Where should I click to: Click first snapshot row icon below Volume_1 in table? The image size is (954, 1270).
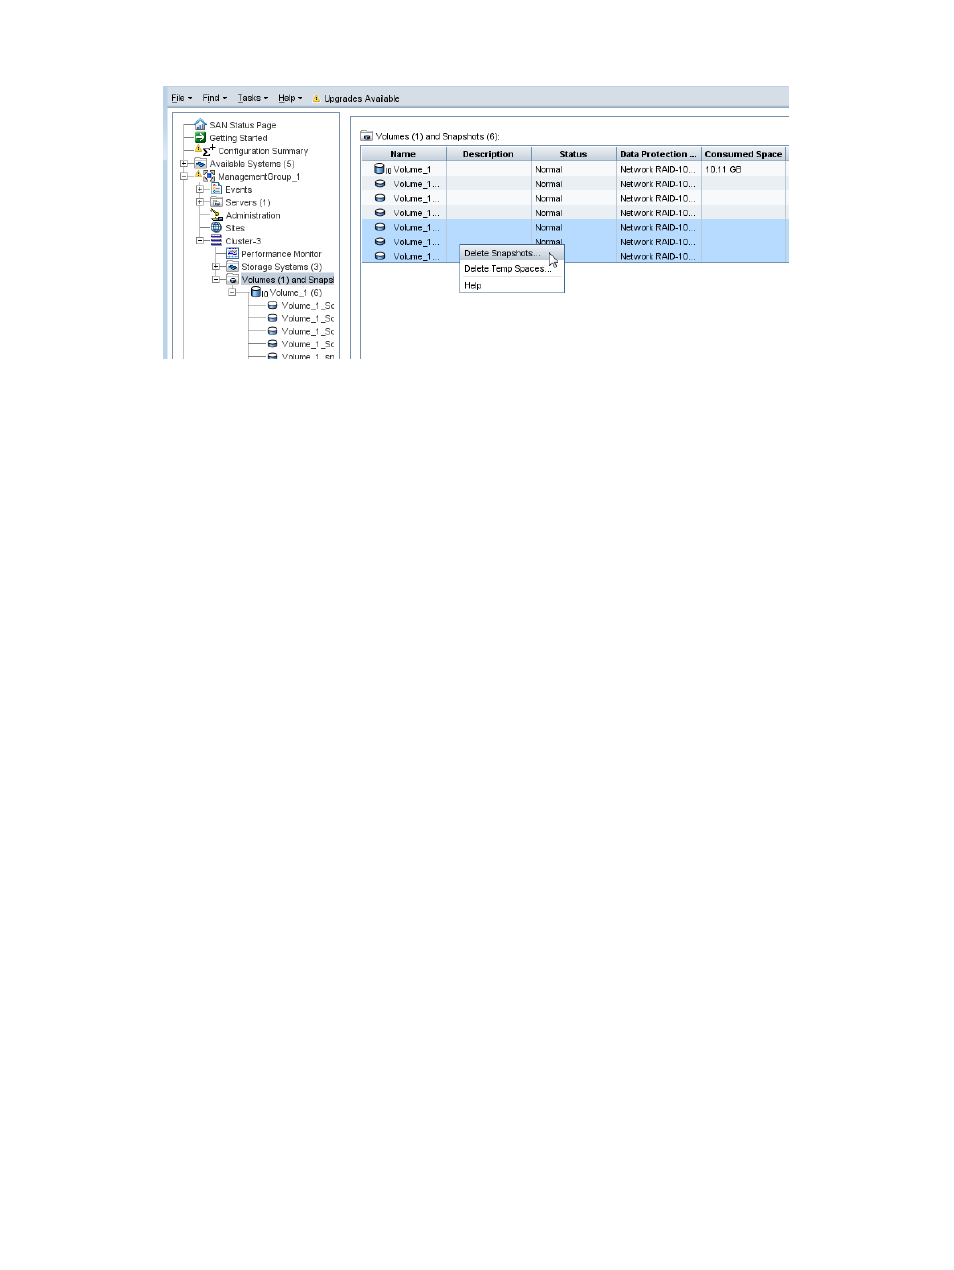[x=380, y=184]
